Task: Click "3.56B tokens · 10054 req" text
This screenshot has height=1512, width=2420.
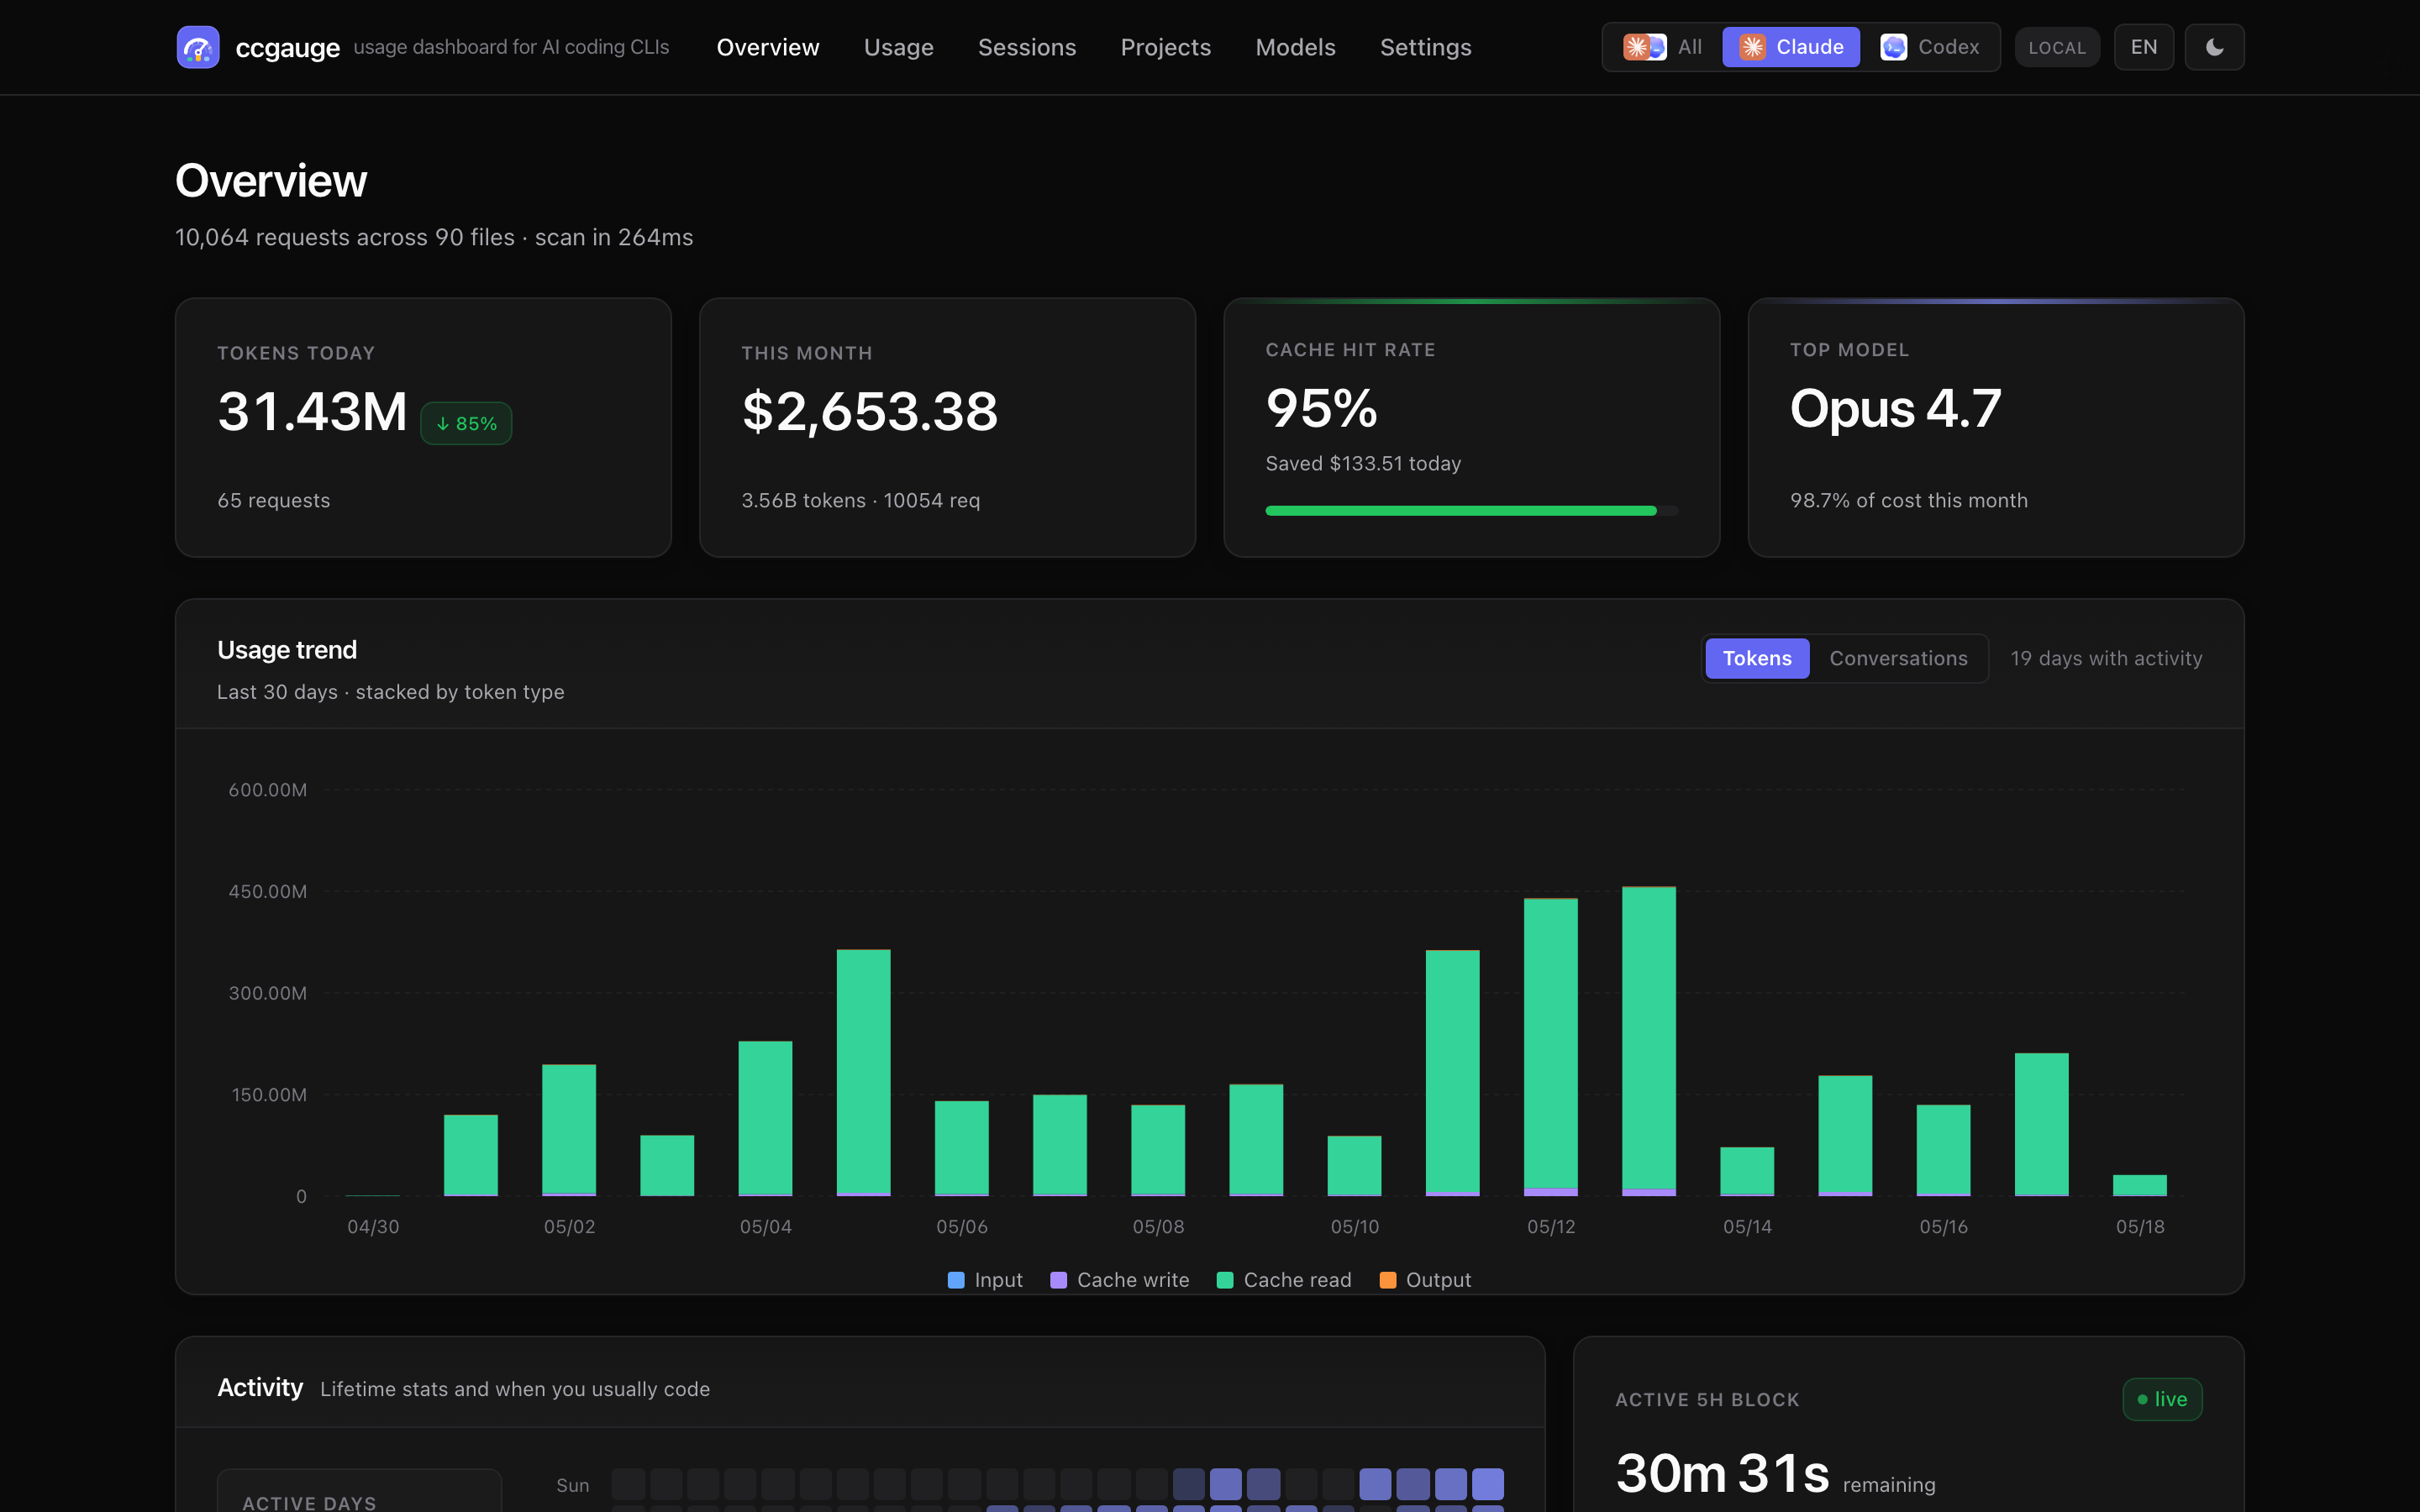Action: 860,500
